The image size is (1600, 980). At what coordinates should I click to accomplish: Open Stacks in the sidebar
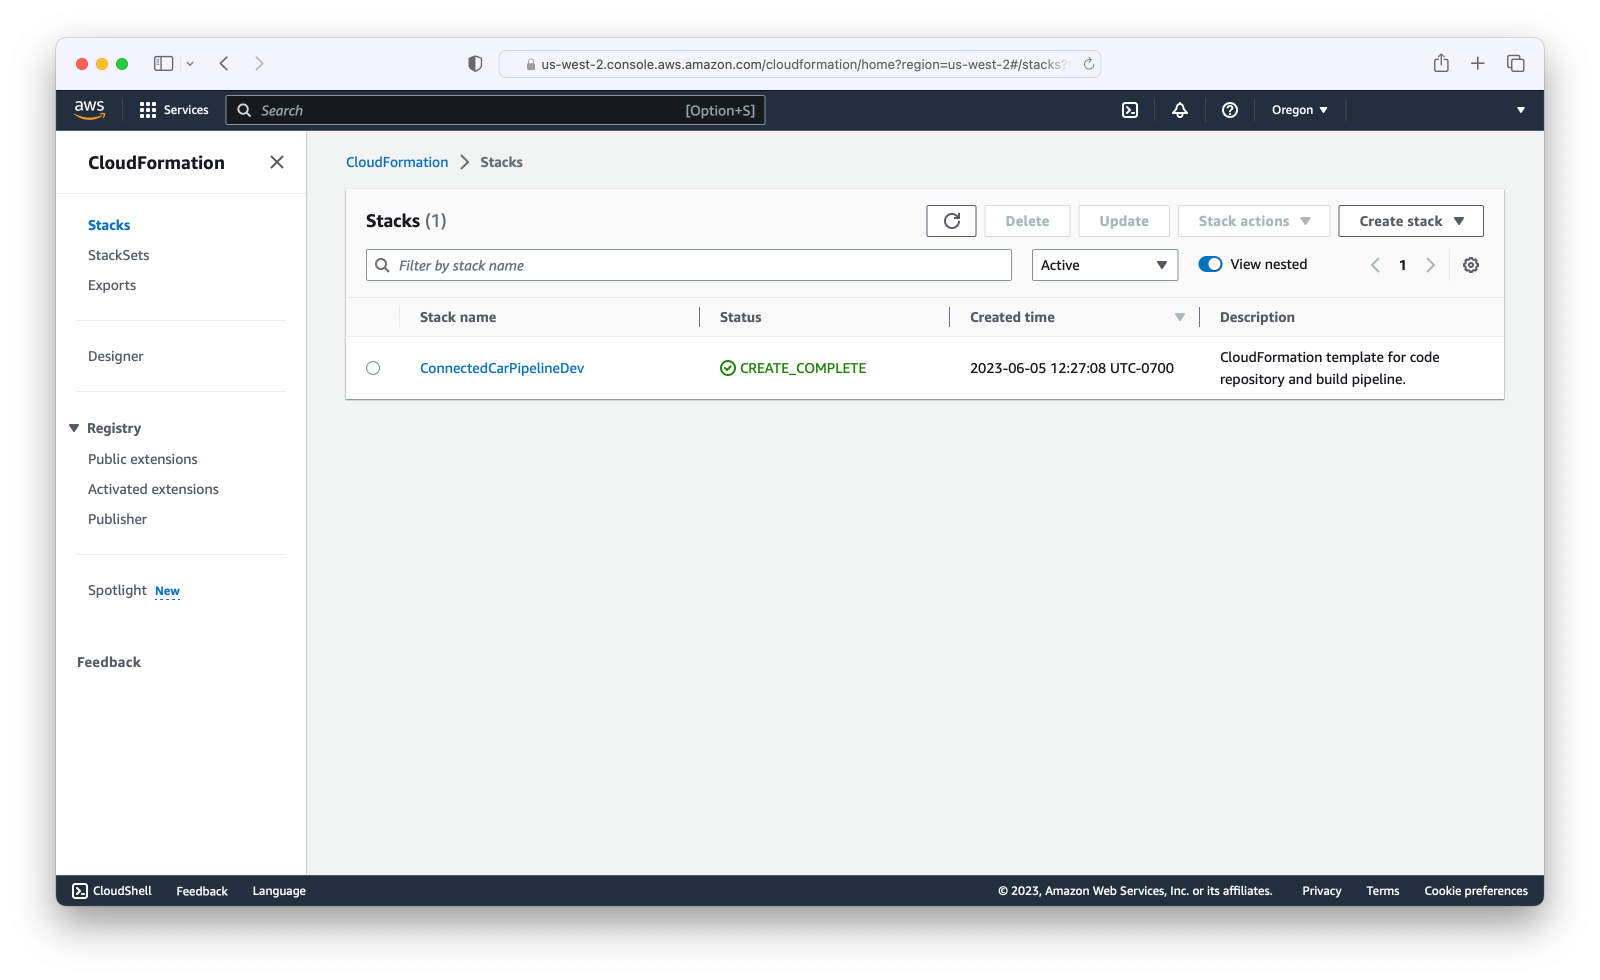coord(109,225)
